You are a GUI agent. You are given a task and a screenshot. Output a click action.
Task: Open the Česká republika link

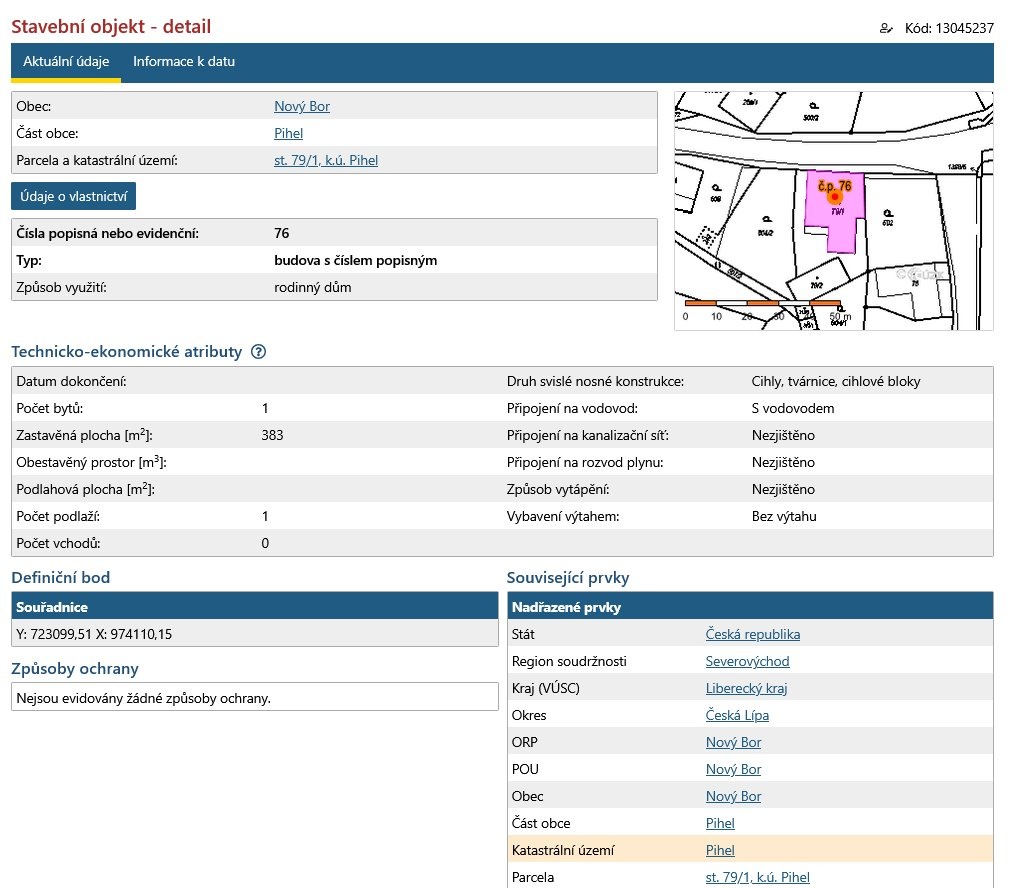point(752,634)
